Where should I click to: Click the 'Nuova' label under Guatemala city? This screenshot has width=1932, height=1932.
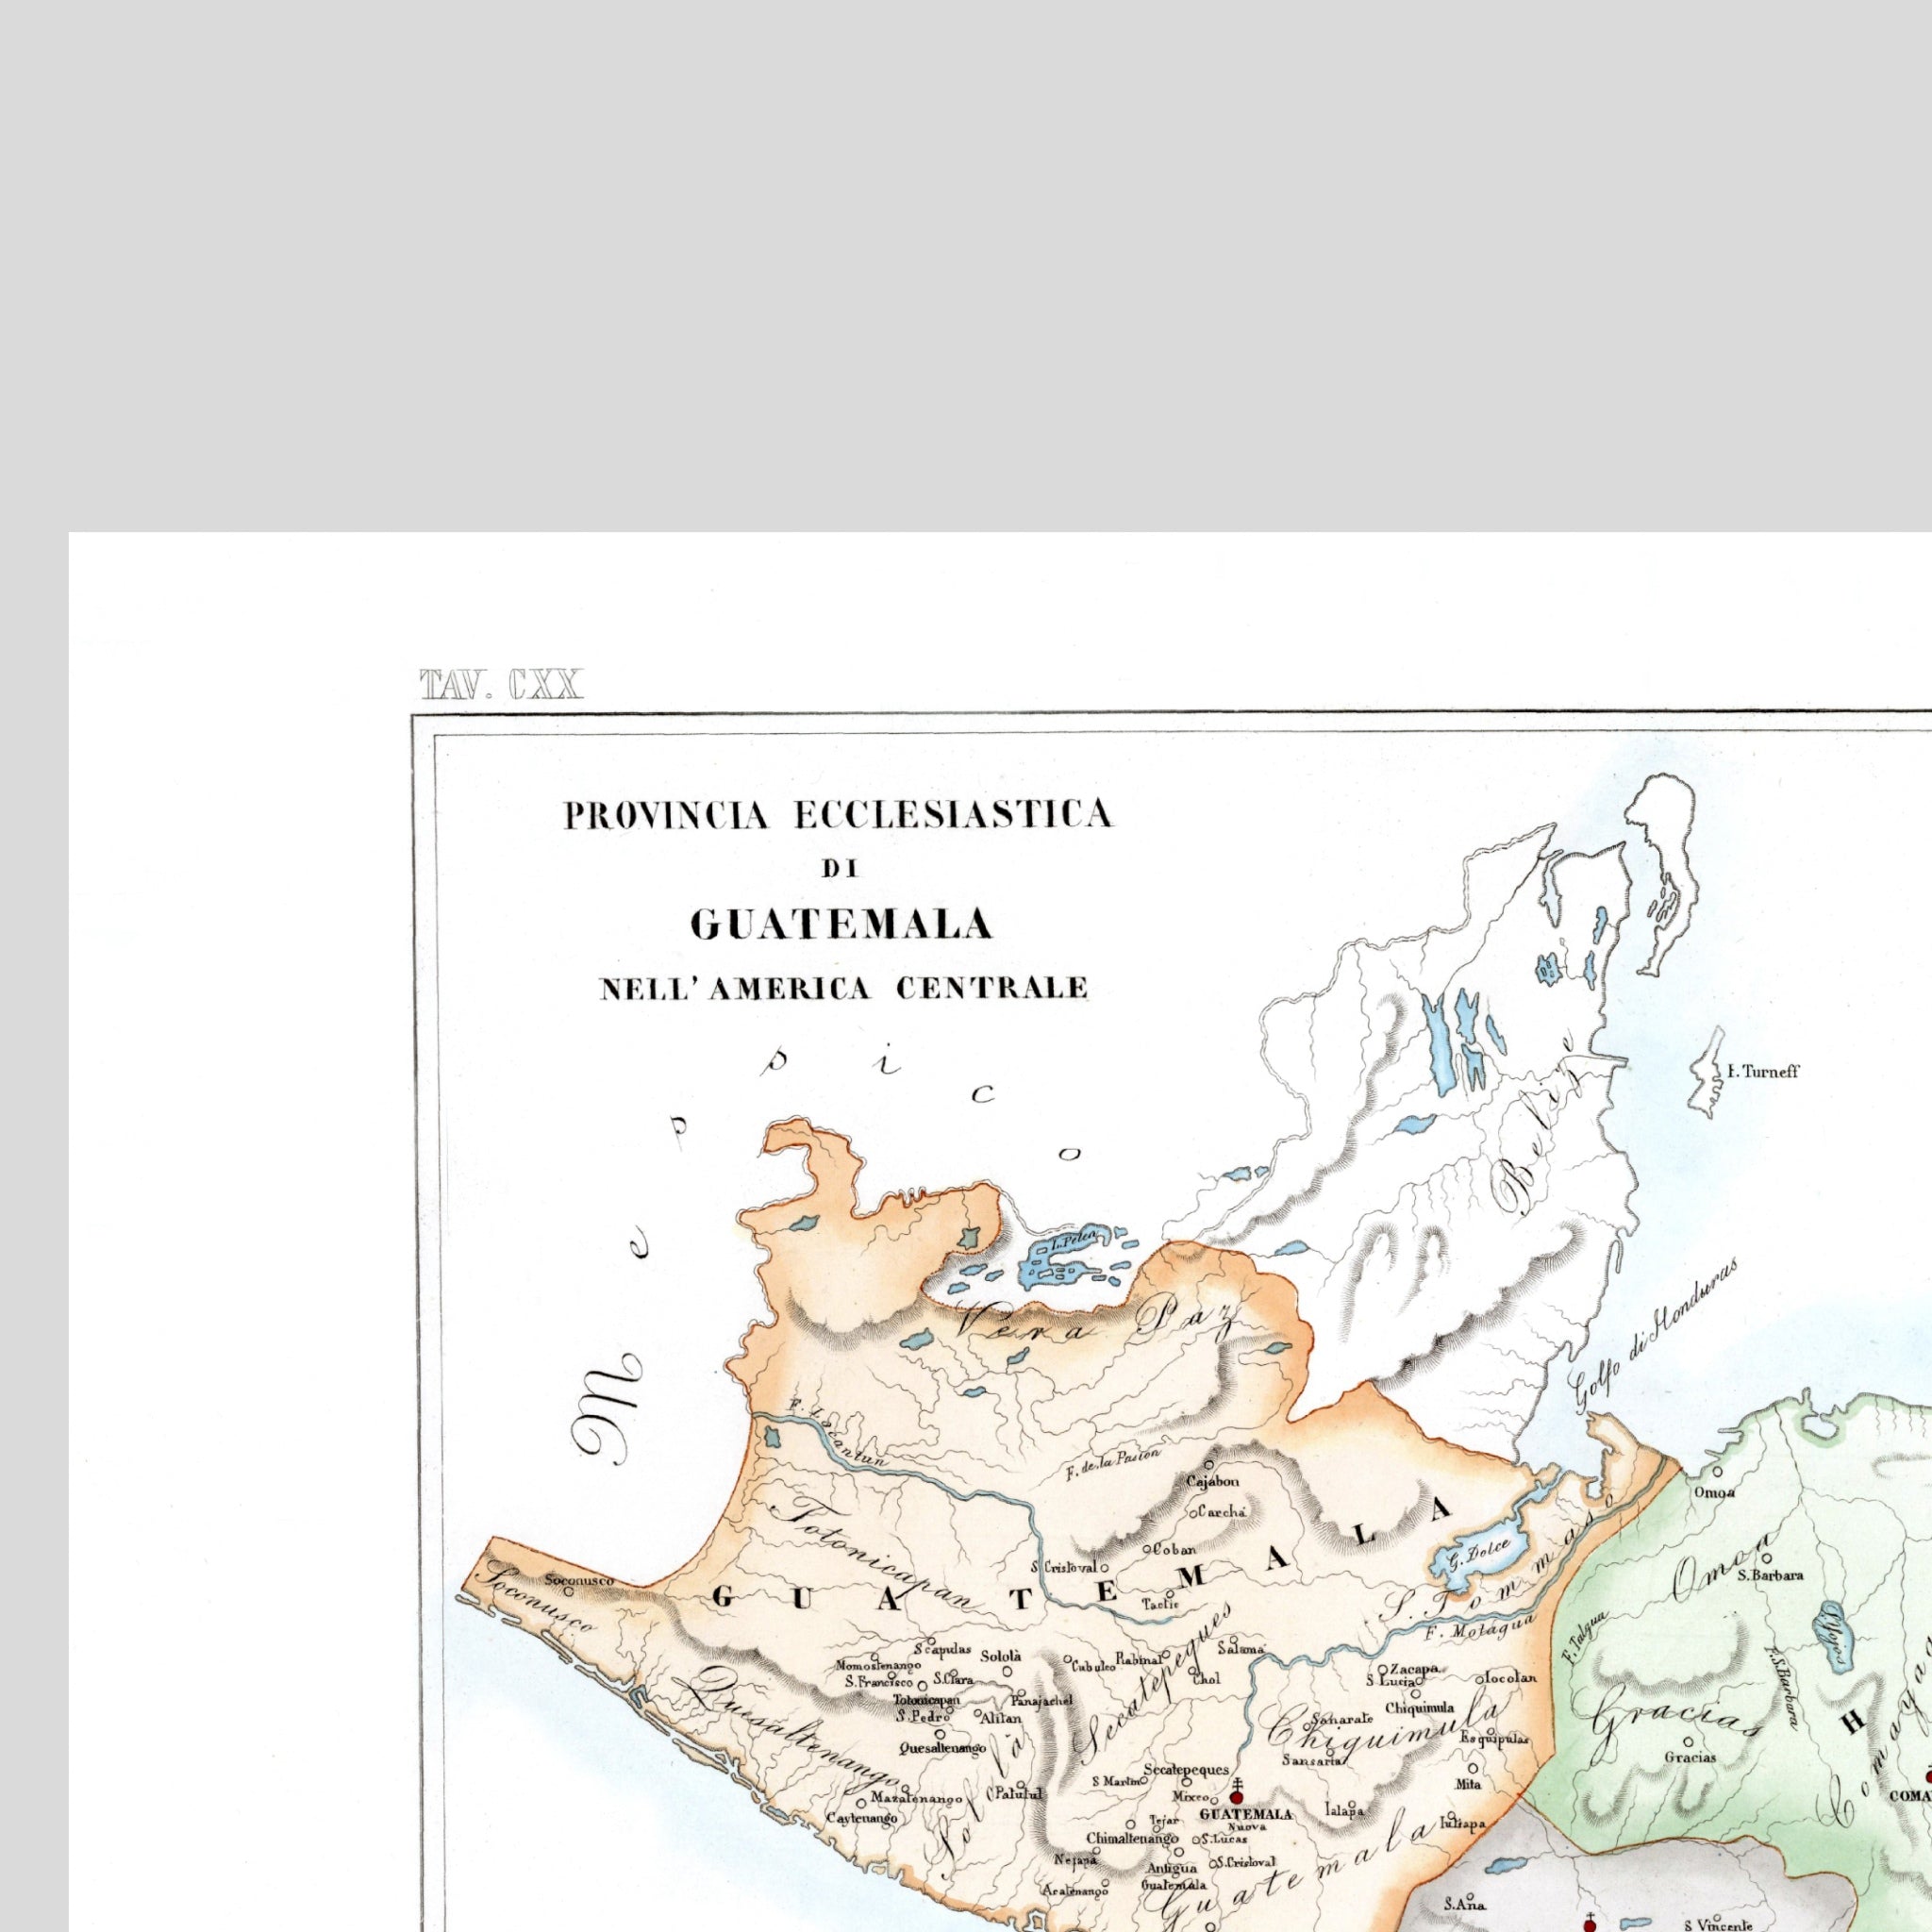pos(1247,1826)
